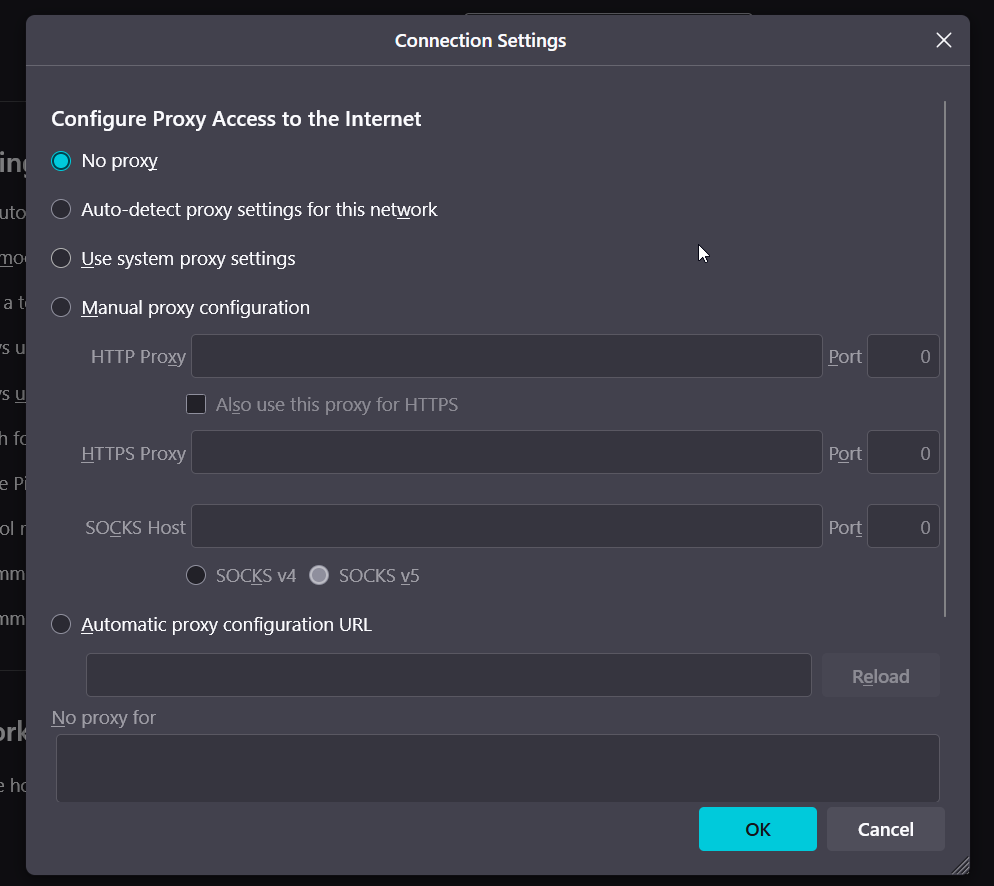Close the Connection Settings dialog with X

[x=943, y=41]
